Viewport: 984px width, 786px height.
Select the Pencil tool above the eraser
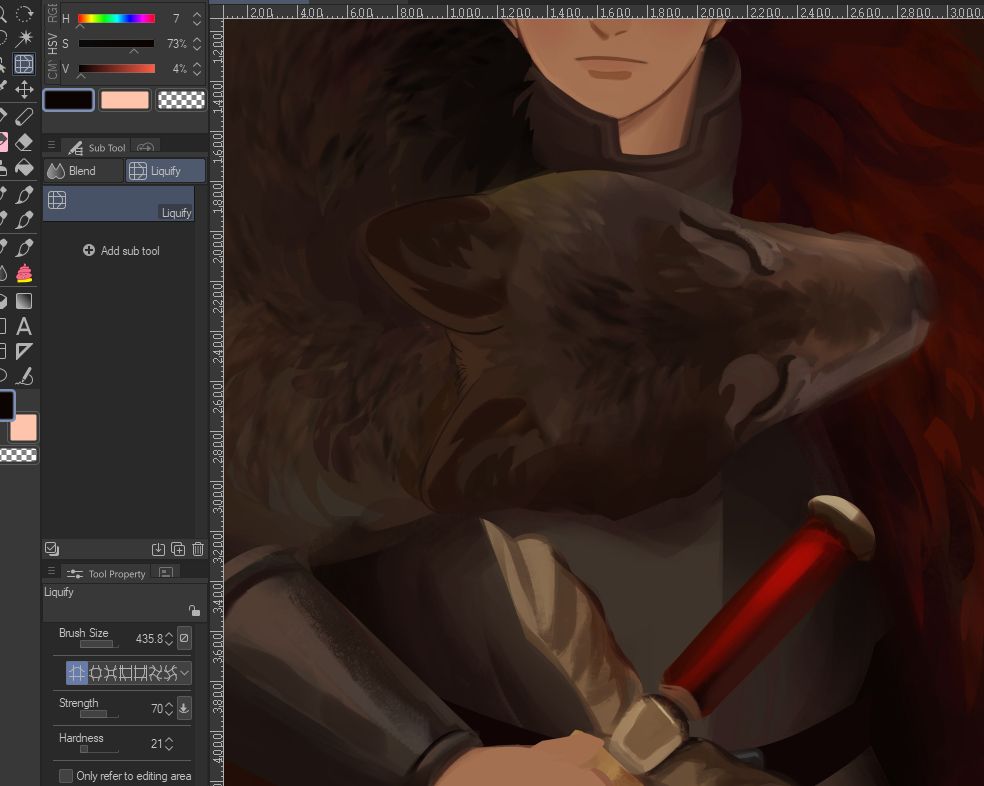(24, 116)
